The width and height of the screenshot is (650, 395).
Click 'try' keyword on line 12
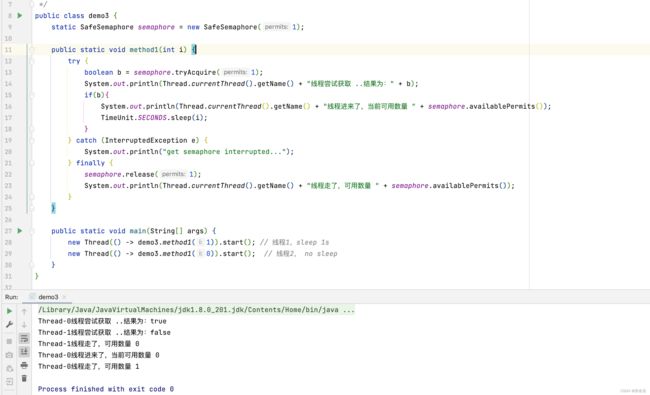[74, 61]
